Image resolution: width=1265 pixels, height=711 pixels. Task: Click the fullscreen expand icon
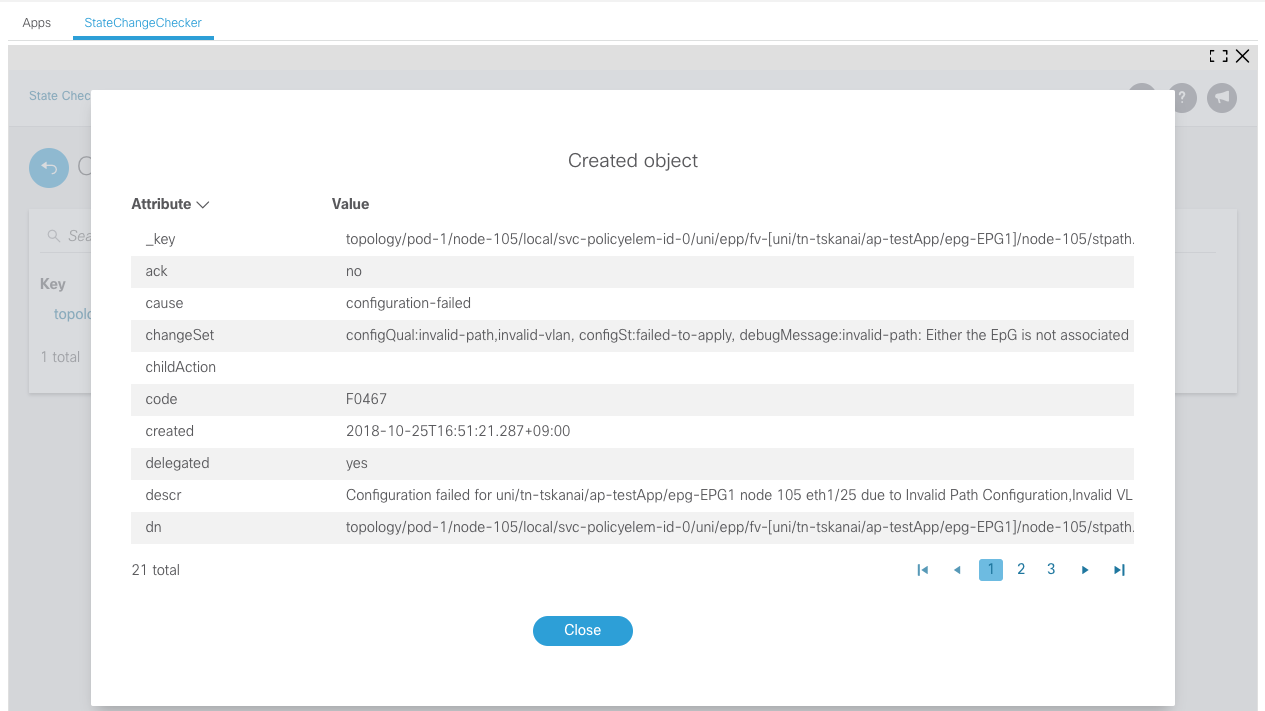point(1218,56)
